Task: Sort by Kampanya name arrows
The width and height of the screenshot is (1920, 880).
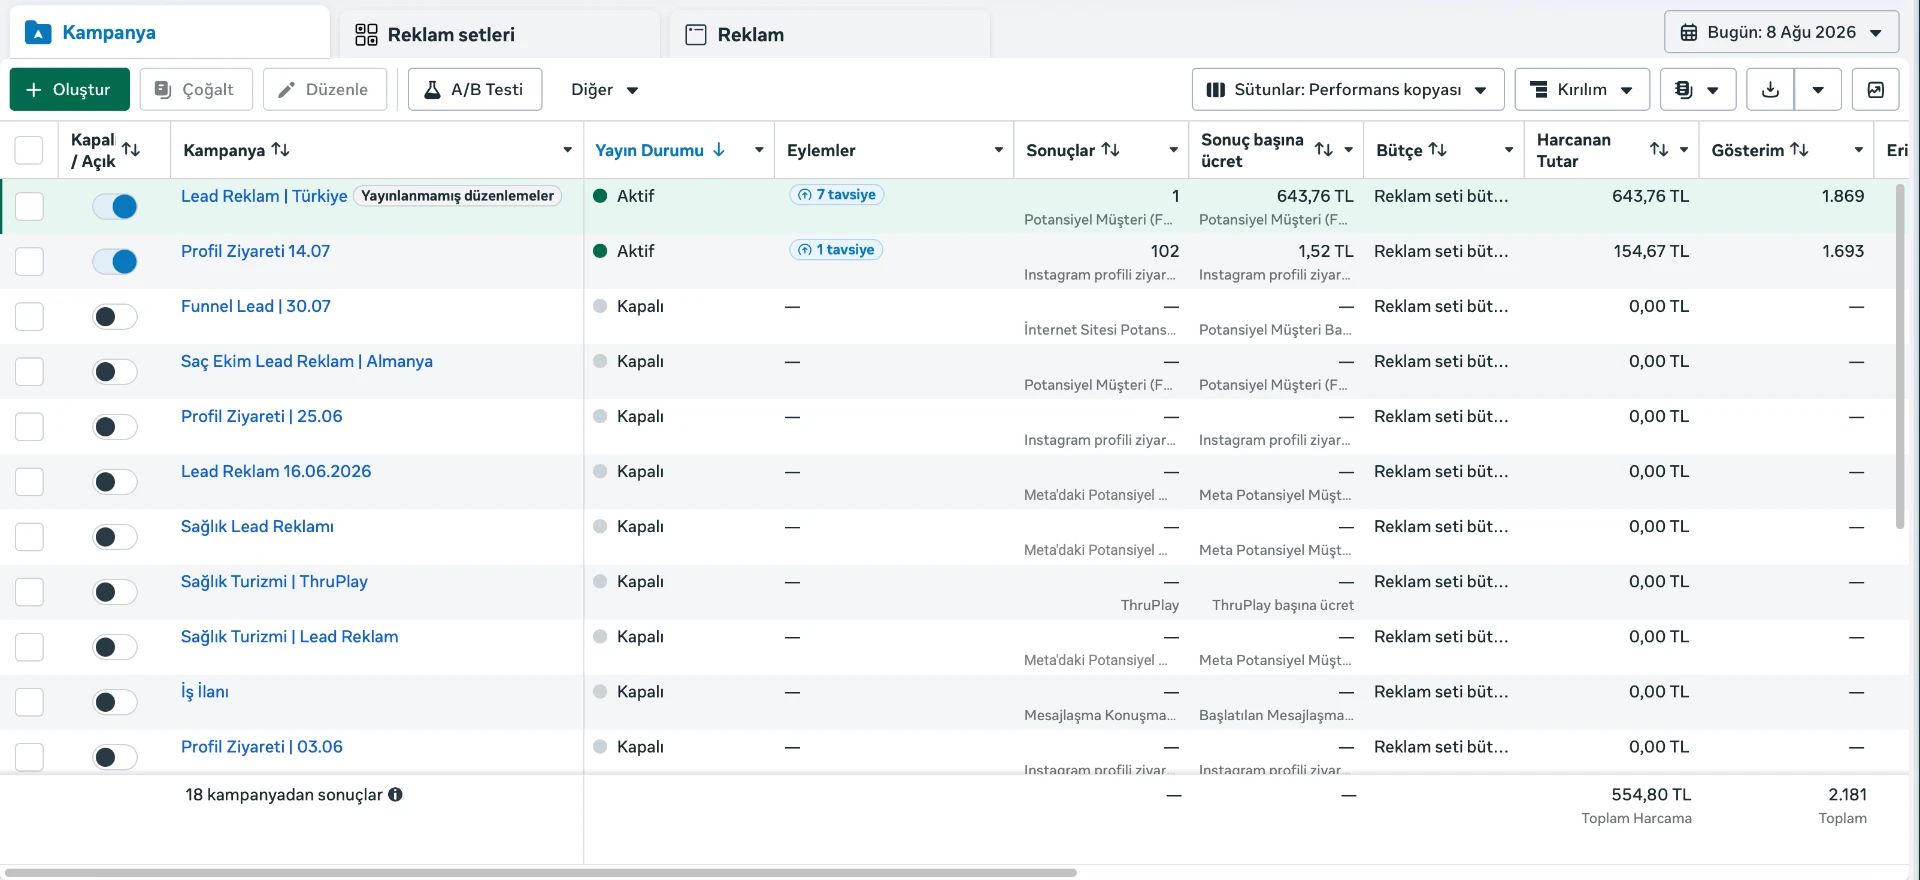Action: (281, 150)
